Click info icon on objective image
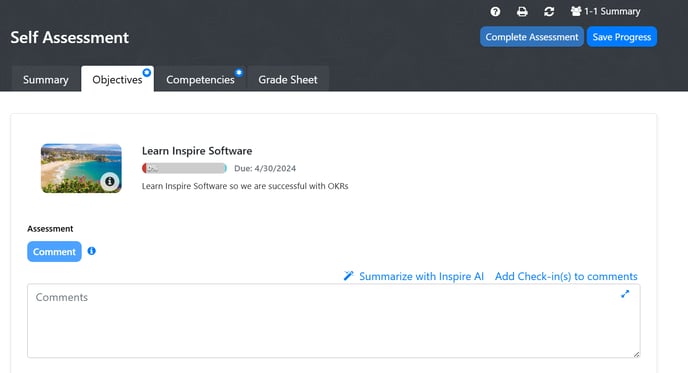Image resolution: width=688 pixels, height=373 pixels. pos(110,181)
